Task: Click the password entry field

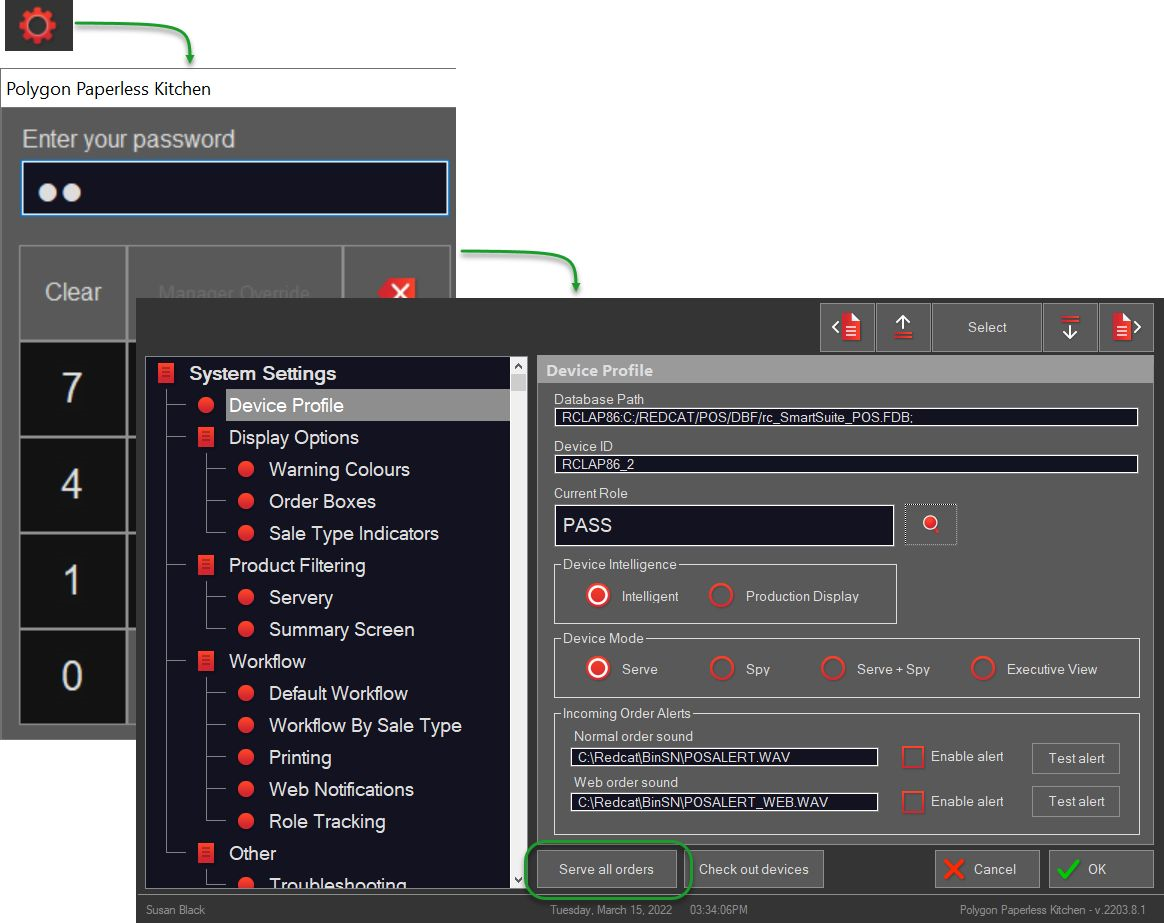Action: click(235, 188)
